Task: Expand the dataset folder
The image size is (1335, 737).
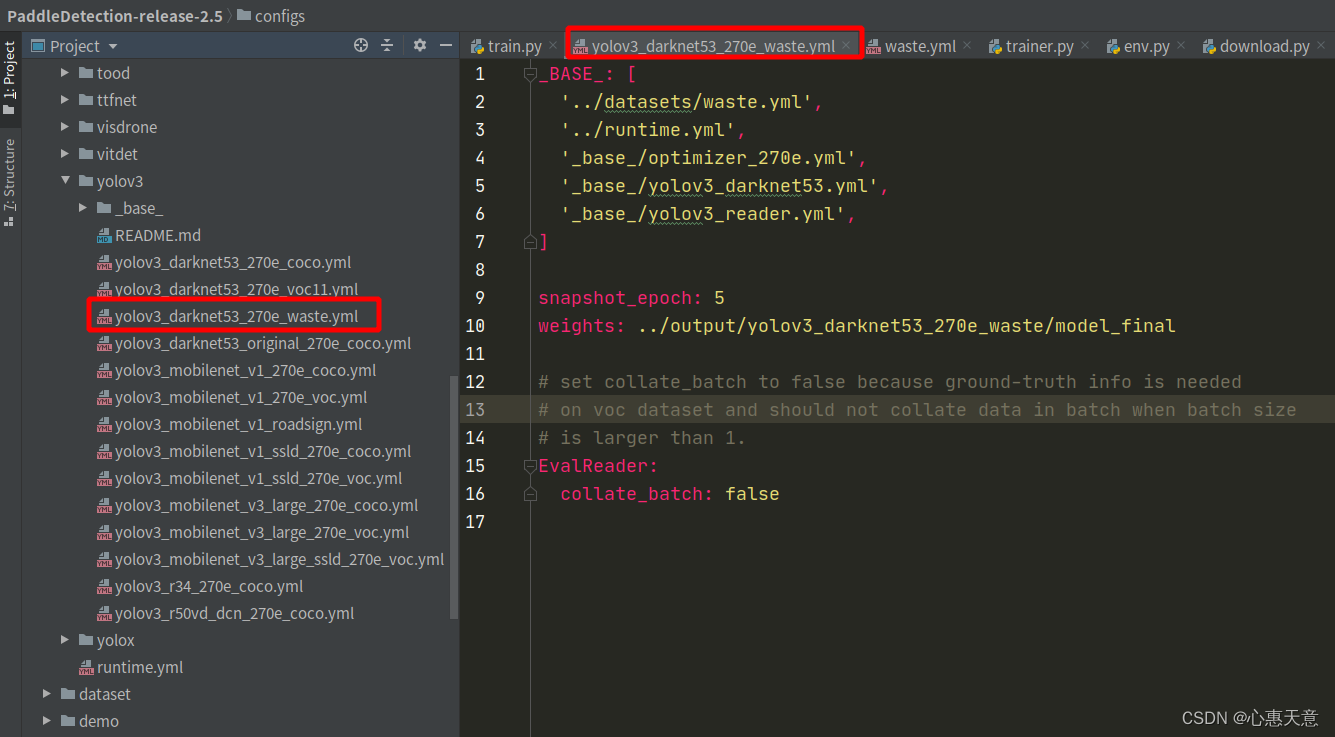Action: 46,693
